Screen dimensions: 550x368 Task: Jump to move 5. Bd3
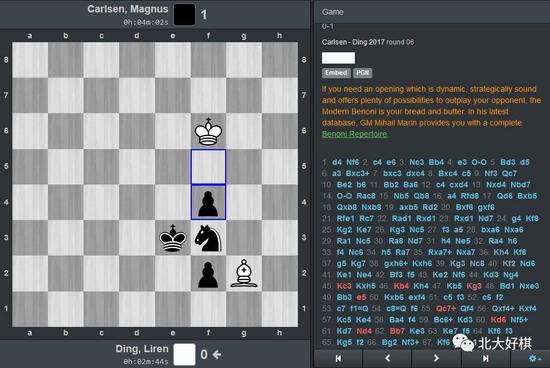pos(508,162)
